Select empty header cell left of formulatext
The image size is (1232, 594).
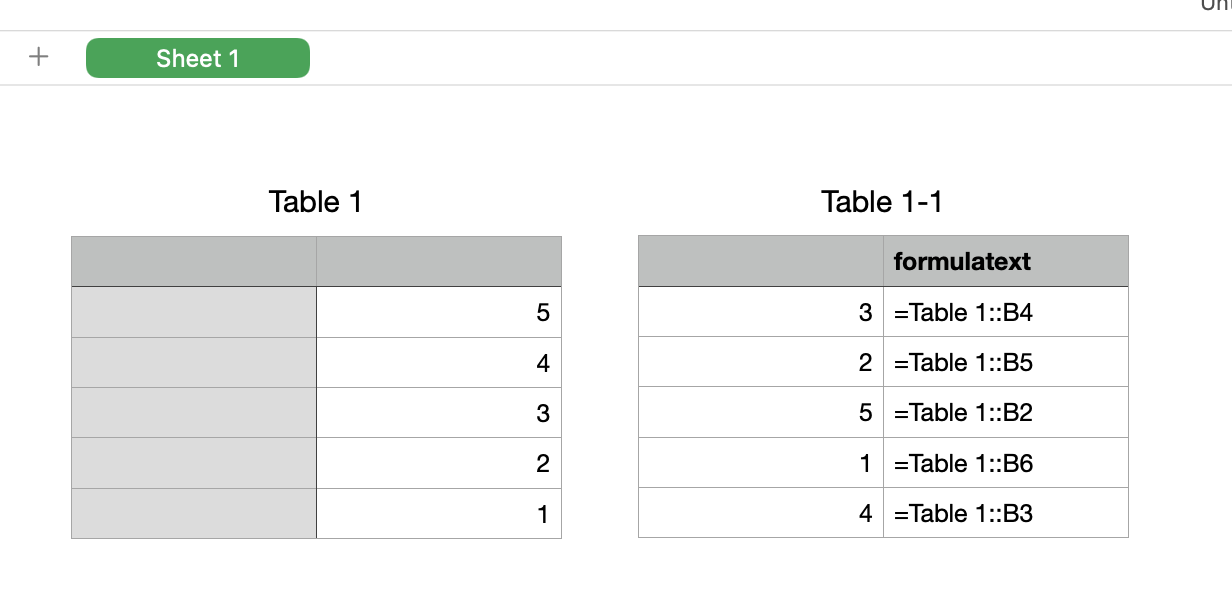[760, 262]
